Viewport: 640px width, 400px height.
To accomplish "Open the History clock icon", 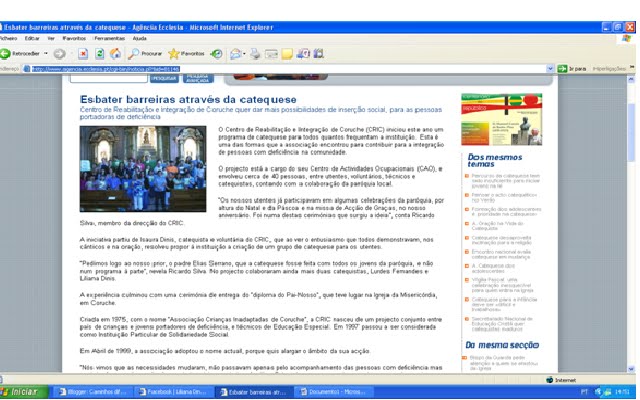I will pyautogui.click(x=216, y=53).
